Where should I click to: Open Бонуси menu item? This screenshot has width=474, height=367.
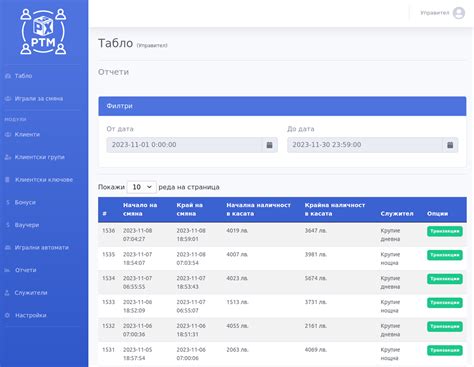tap(25, 202)
